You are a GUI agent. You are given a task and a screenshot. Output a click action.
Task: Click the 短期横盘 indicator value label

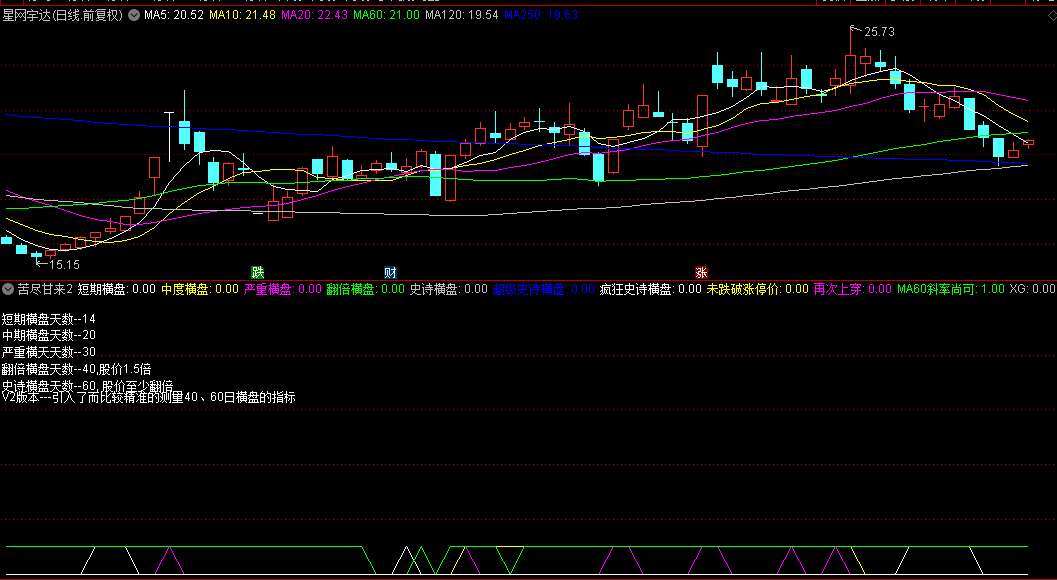click(x=116, y=289)
